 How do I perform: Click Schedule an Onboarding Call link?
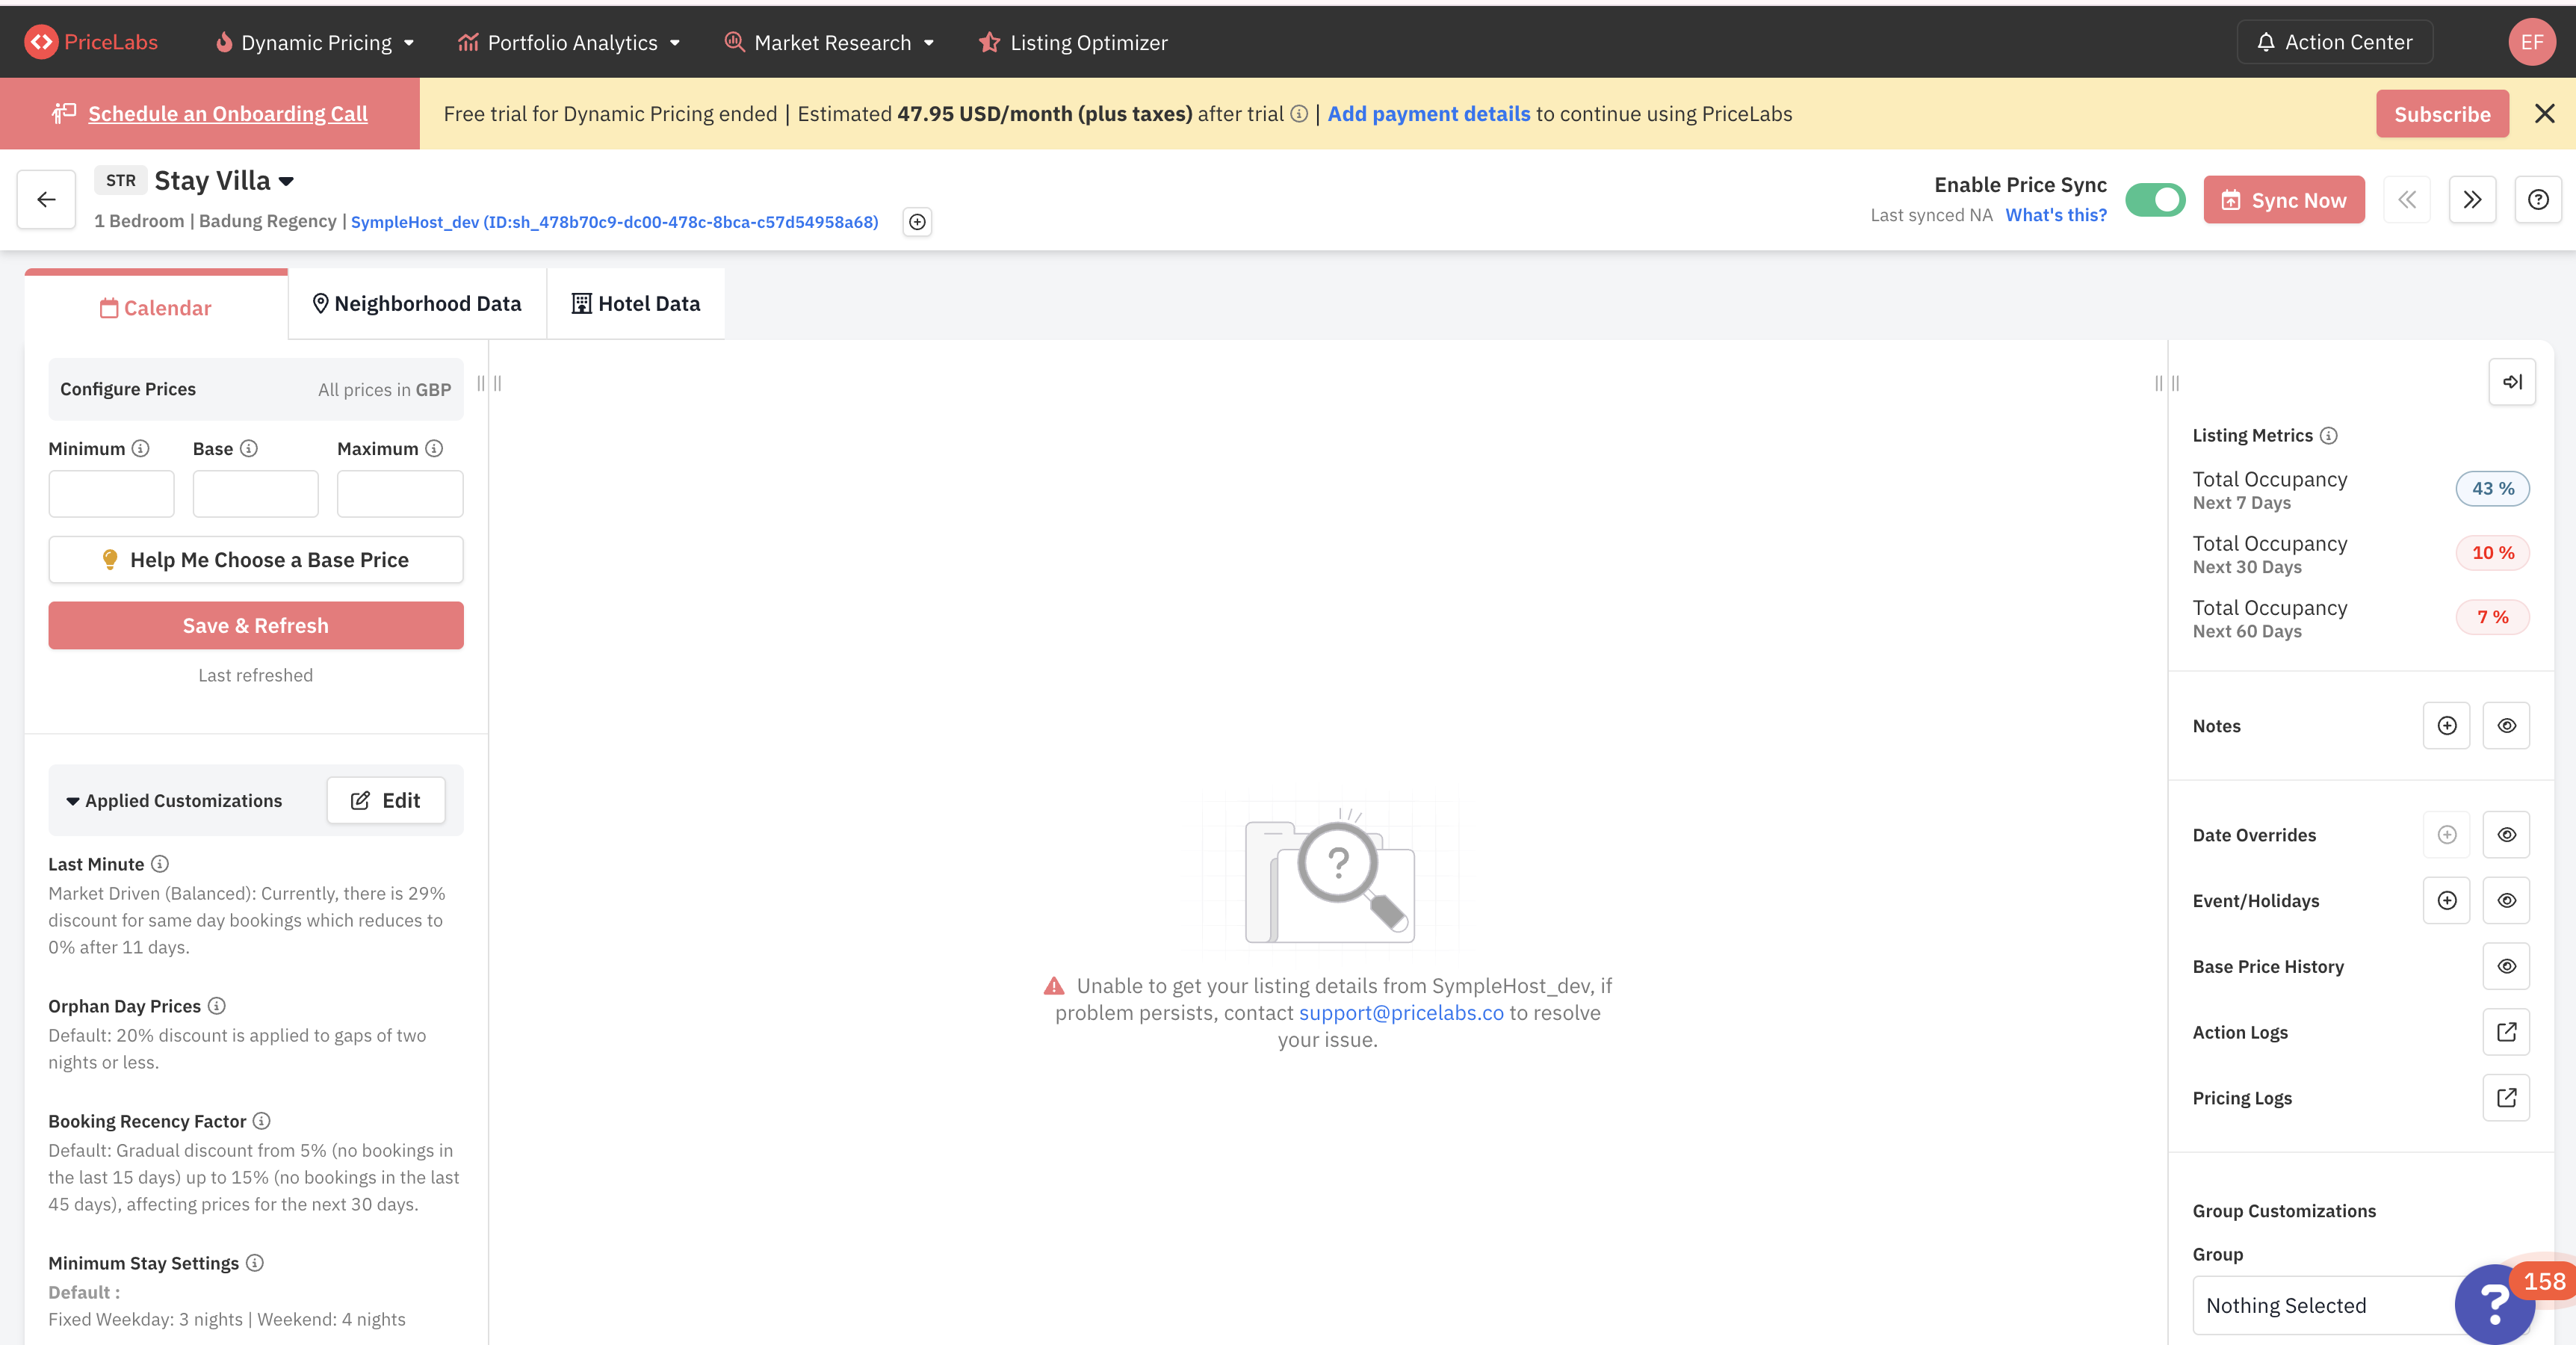228,114
